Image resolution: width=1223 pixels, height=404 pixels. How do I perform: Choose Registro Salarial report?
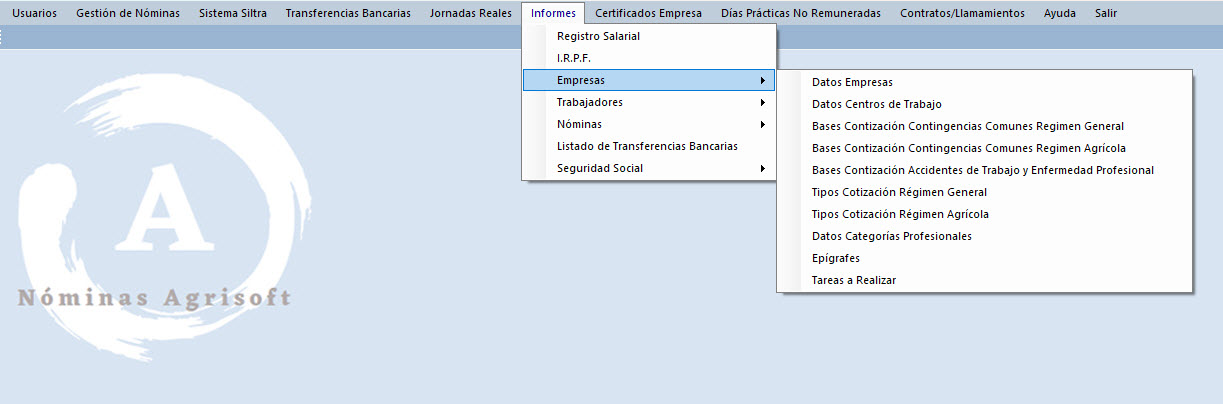click(598, 36)
